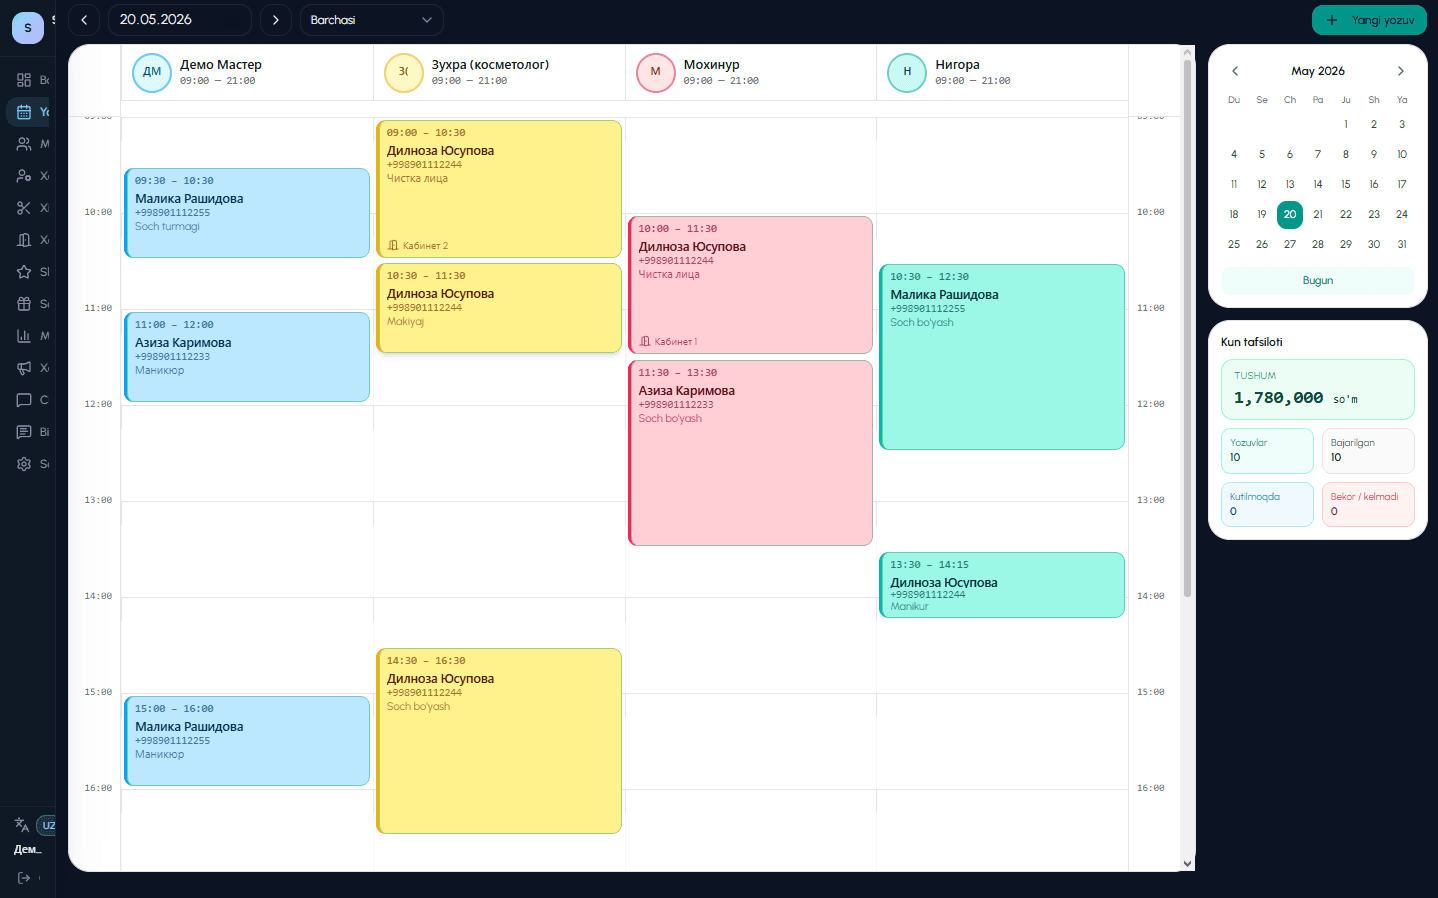The image size is (1438, 898).
Task: Click the translate language icon
Action: click(x=22, y=825)
